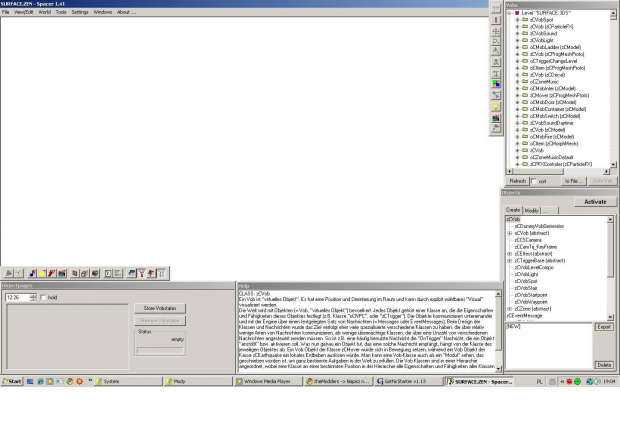Click the horizontal scrollbar of Vobs tree
This screenshot has height=430, width=620.
(x=558, y=171)
